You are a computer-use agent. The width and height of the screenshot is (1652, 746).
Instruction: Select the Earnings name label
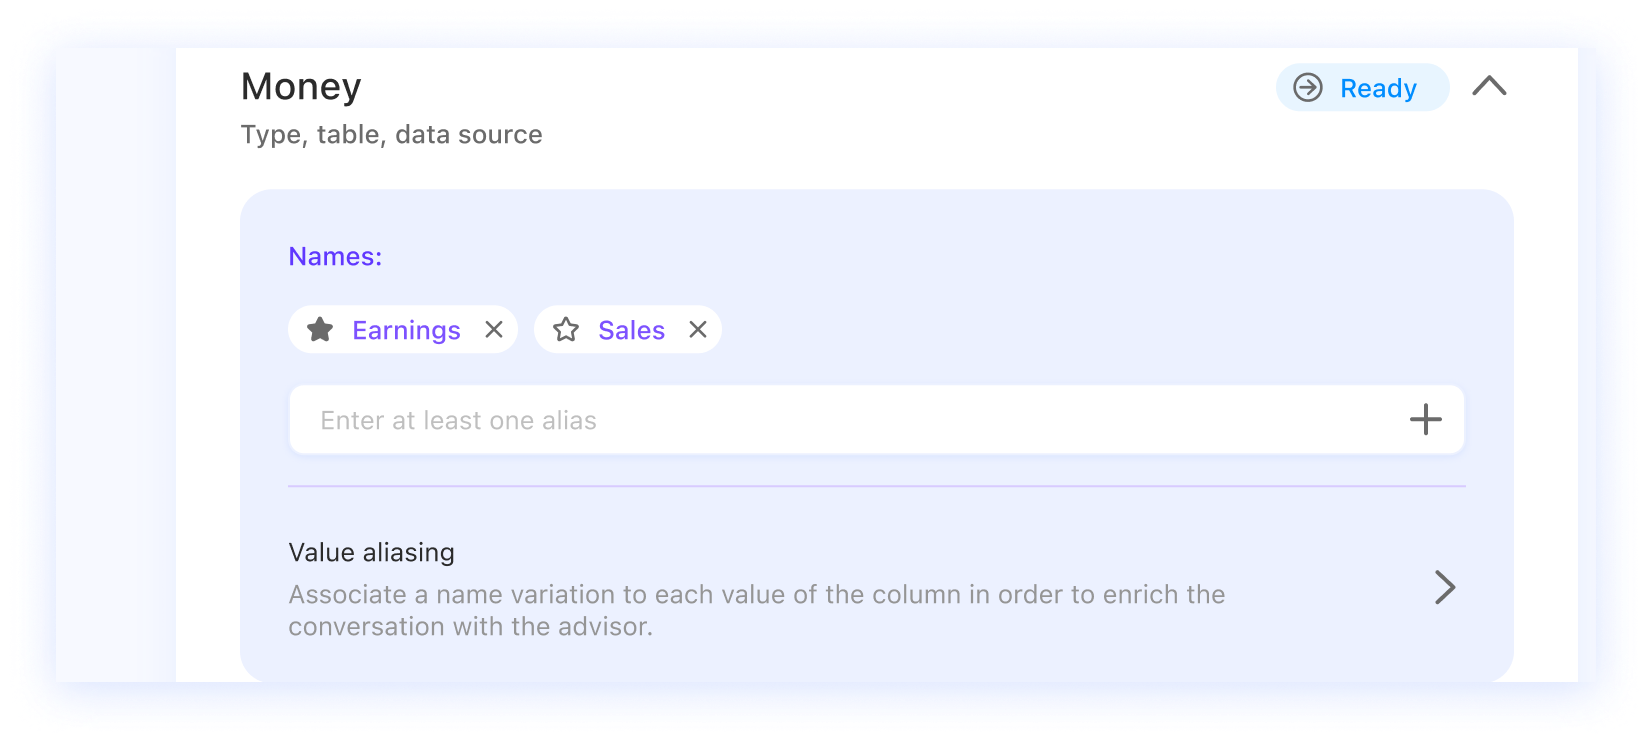[406, 330]
